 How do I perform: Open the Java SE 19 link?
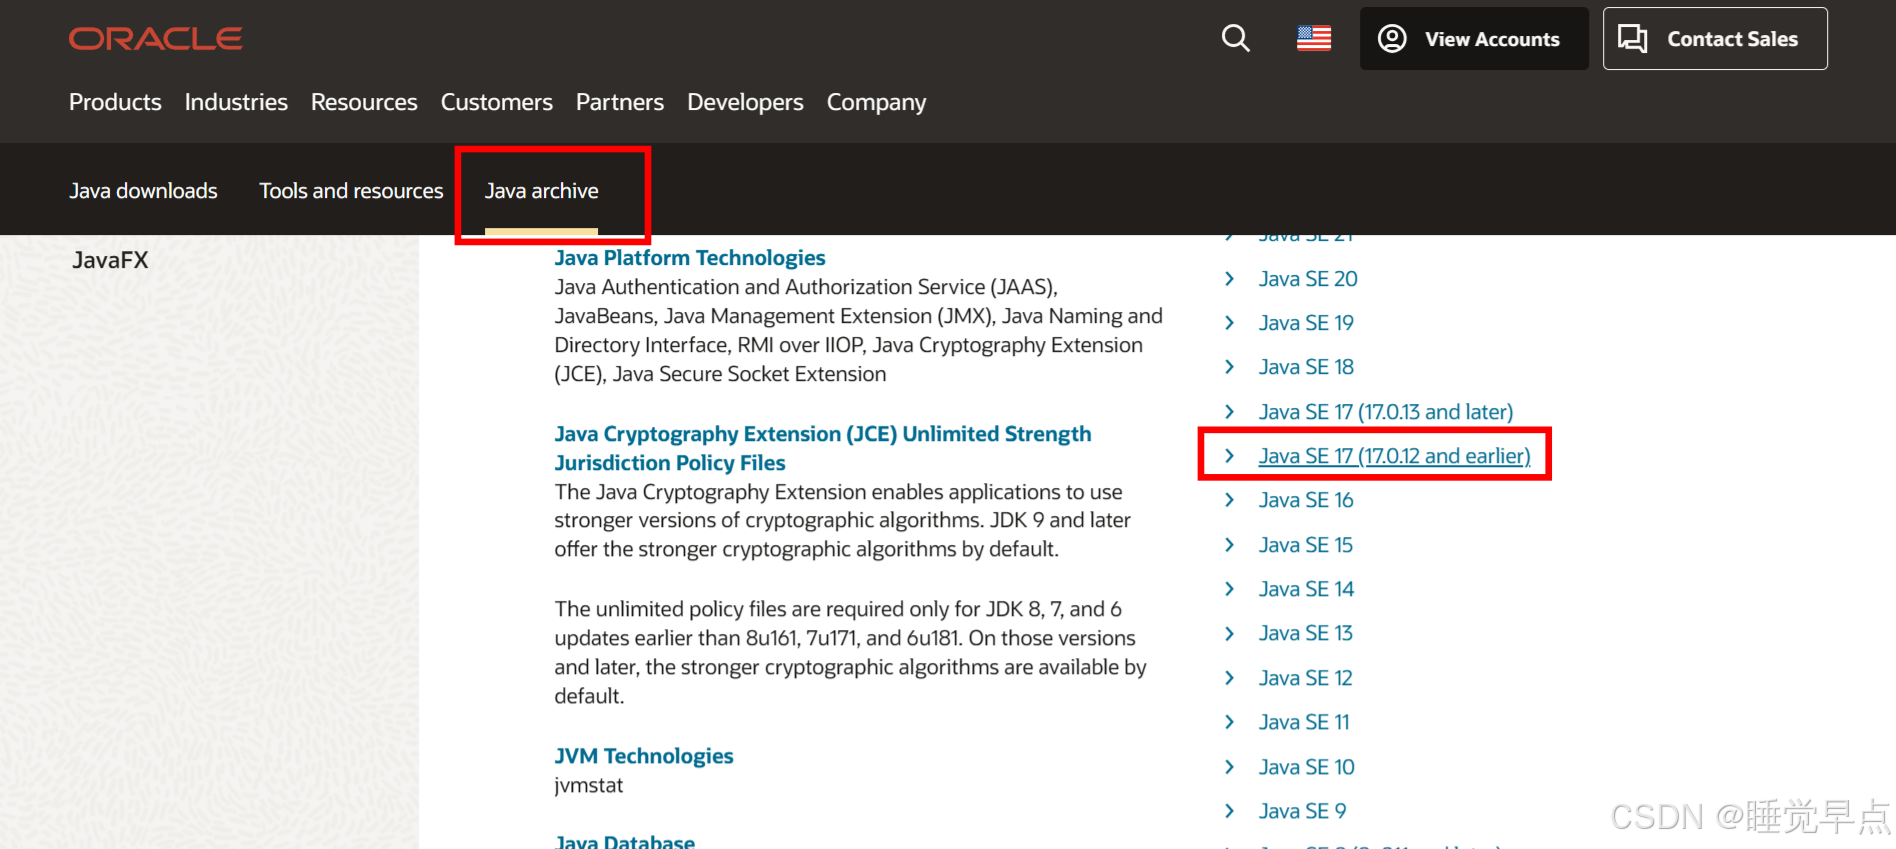tap(1306, 323)
